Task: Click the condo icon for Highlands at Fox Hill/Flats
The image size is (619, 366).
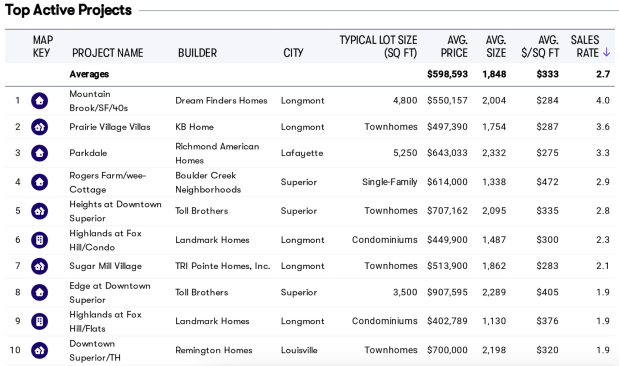Action: 39,321
